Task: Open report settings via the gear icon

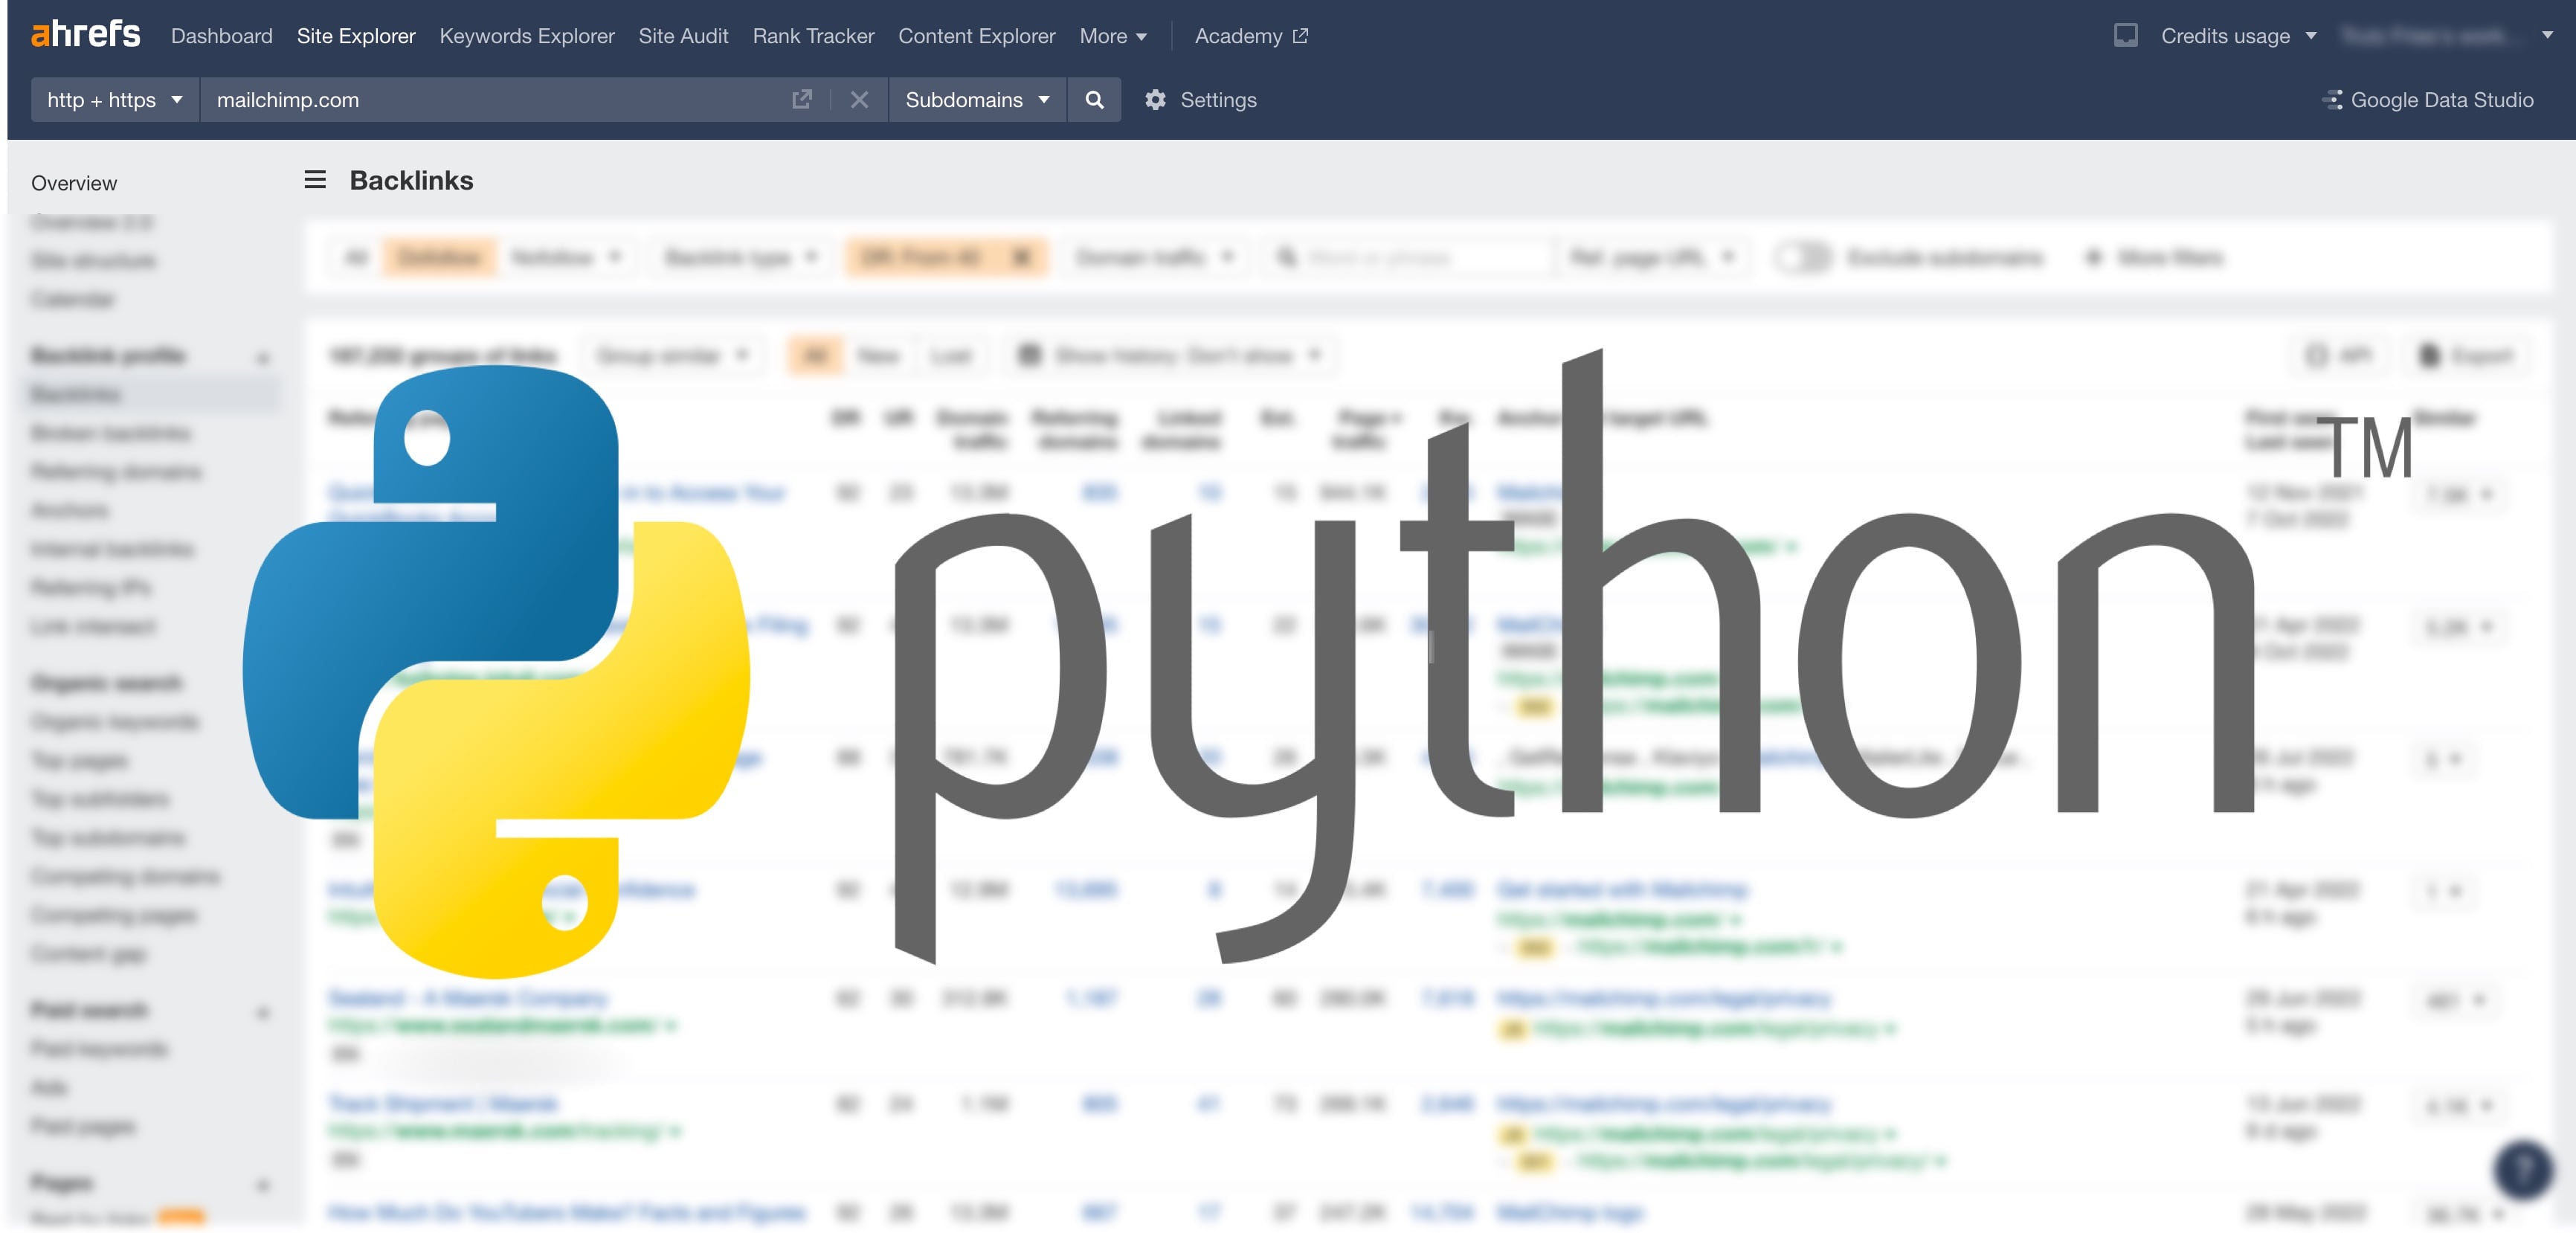Action: point(1156,100)
